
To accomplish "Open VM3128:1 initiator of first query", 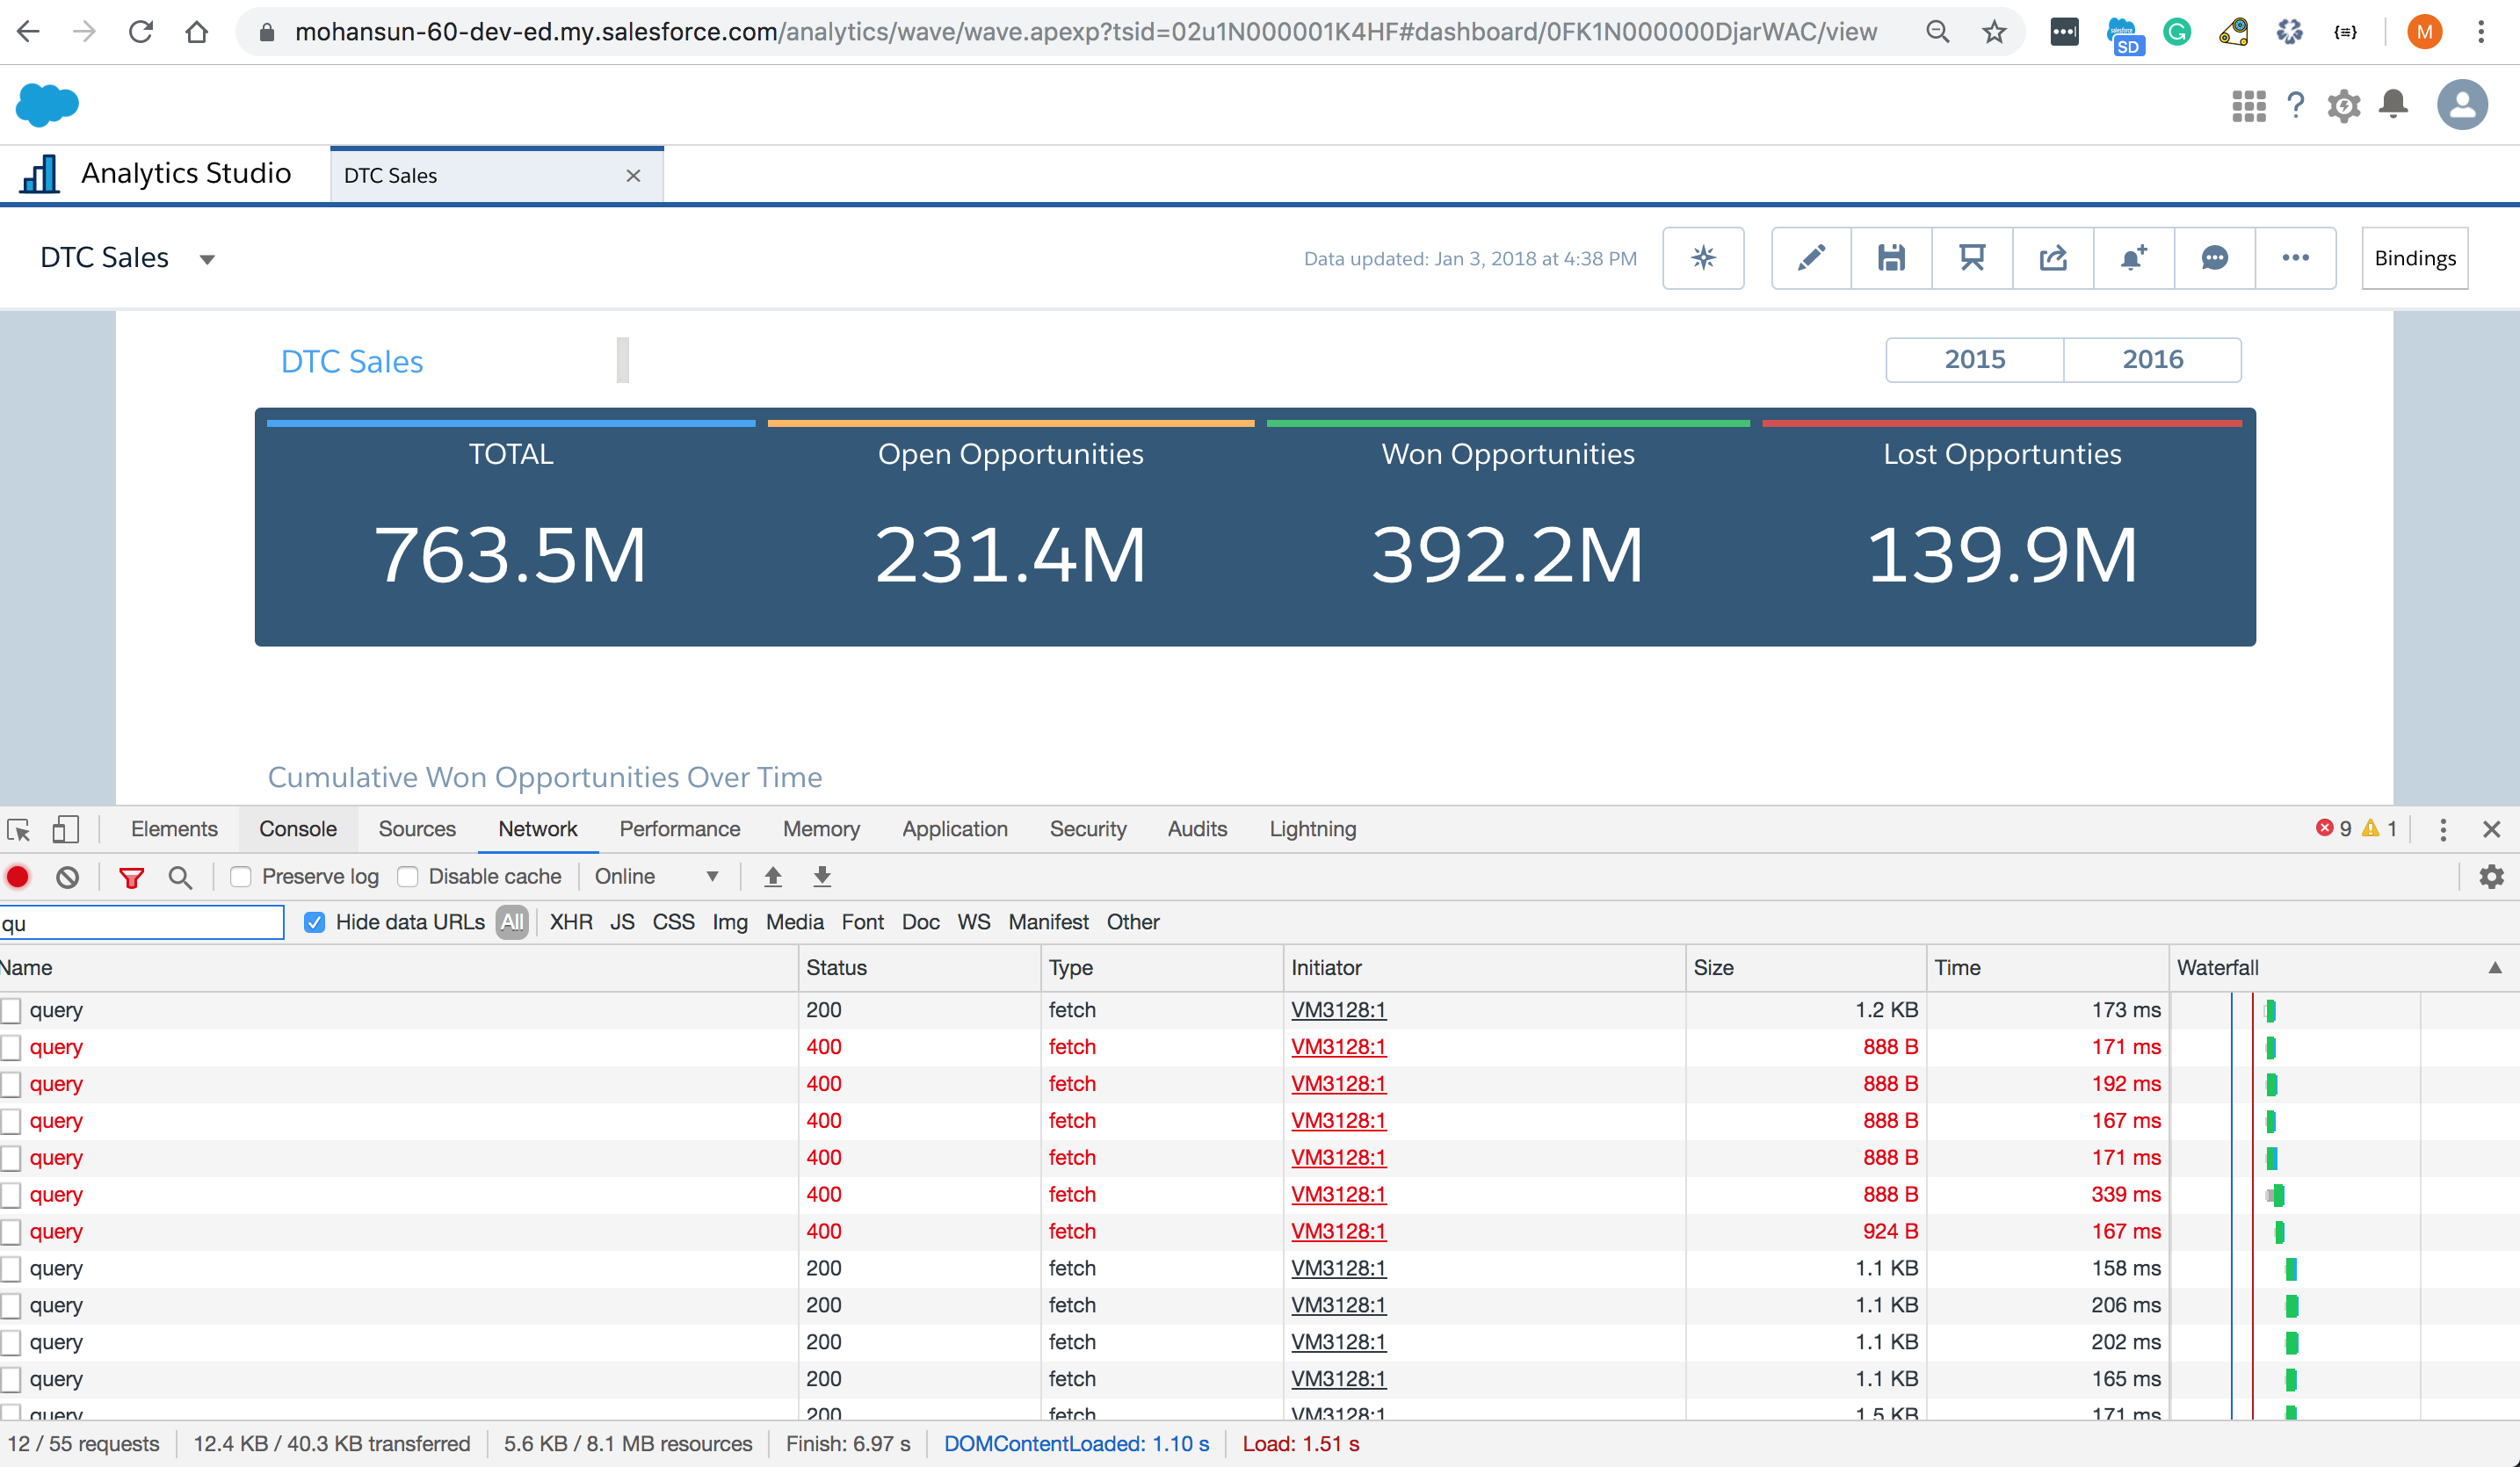I will coord(1338,1010).
